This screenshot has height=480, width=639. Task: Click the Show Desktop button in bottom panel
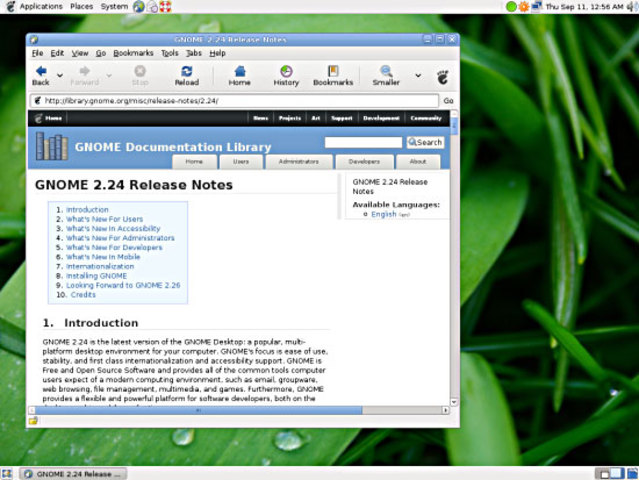[x=7, y=473]
